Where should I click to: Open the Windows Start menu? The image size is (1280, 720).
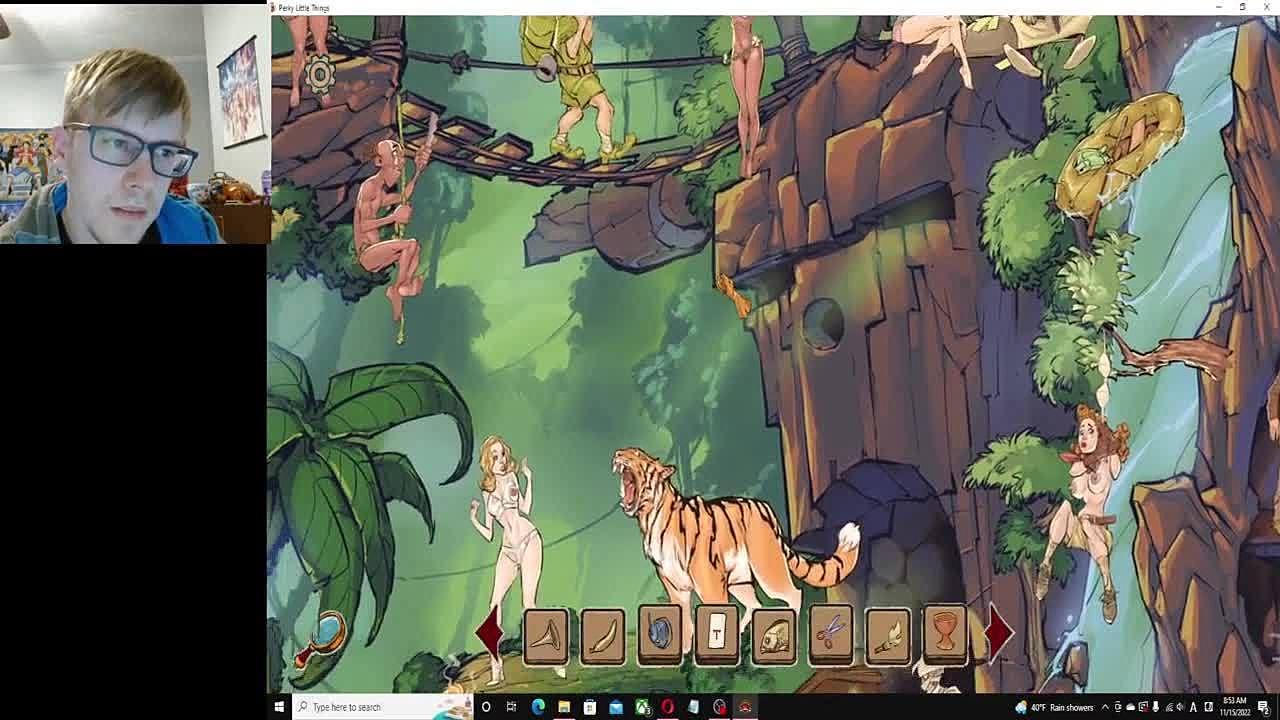pyautogui.click(x=279, y=707)
